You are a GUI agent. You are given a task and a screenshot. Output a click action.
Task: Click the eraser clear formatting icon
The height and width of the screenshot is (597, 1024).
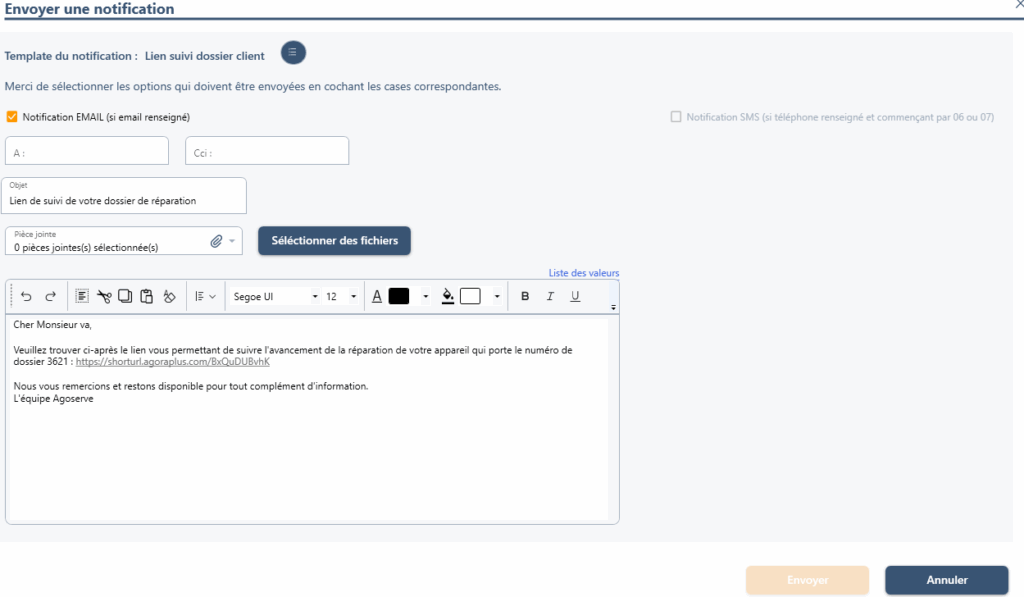[x=169, y=296]
